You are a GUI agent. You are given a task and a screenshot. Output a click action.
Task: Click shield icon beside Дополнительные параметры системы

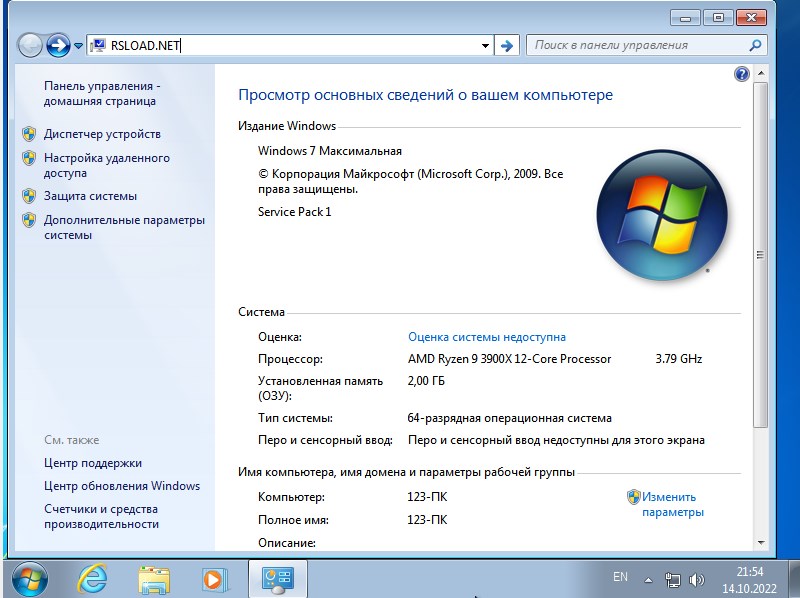coord(29,220)
